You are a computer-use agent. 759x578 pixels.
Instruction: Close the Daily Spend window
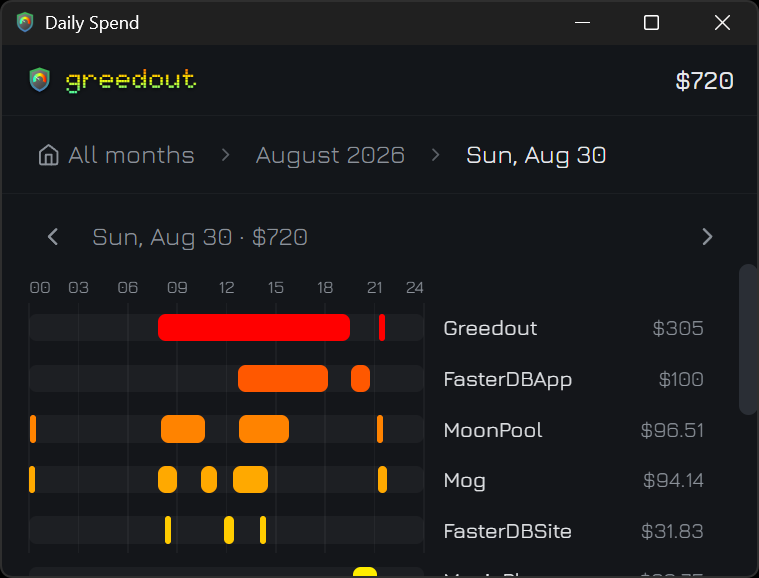point(722,22)
